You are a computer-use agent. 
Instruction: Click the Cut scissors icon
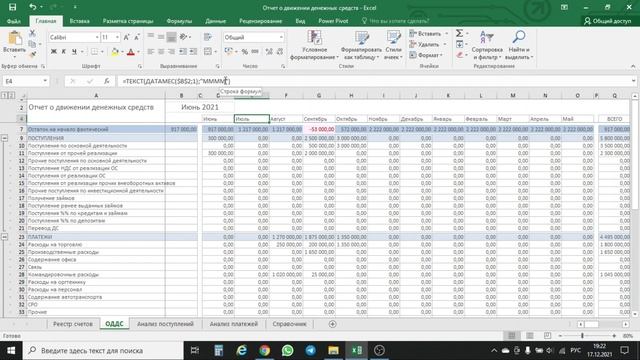click(32, 33)
